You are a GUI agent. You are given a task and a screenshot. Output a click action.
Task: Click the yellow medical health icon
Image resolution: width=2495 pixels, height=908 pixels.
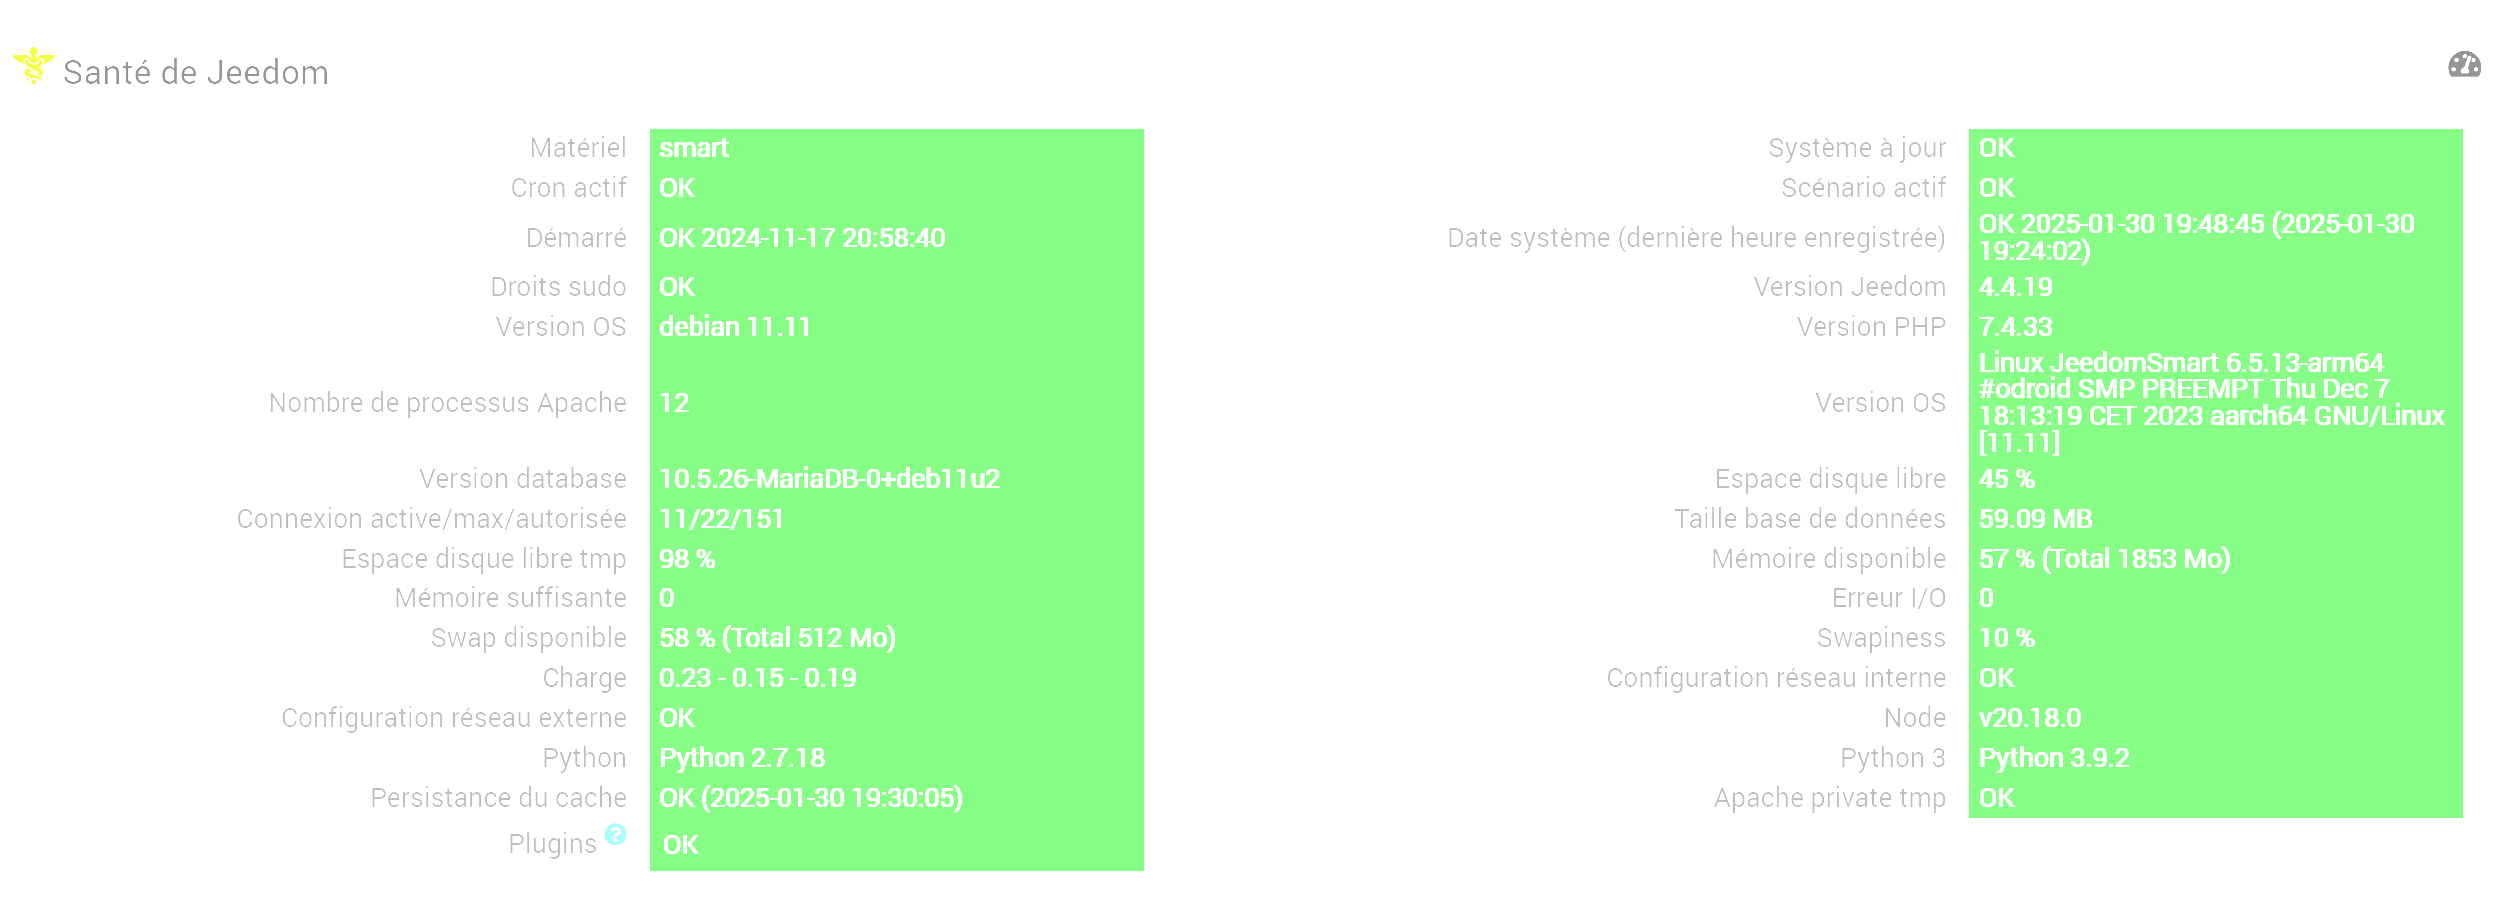click(x=33, y=66)
